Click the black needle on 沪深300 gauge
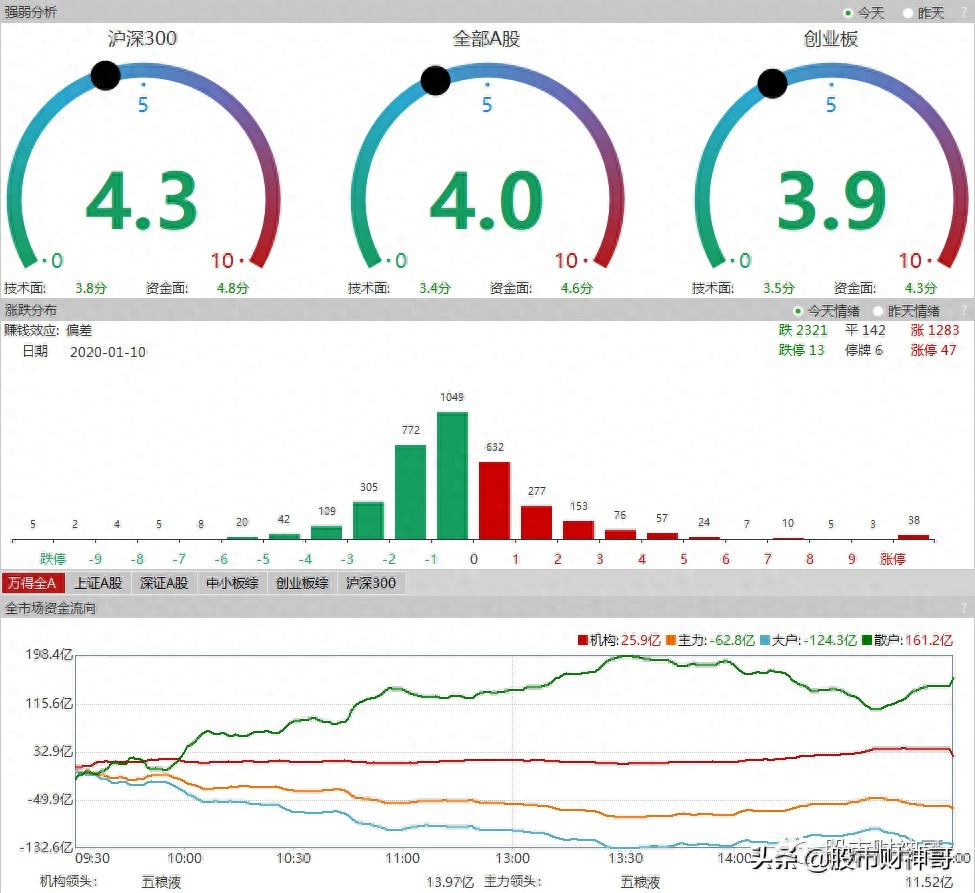The image size is (975, 893). pyautogui.click(x=106, y=75)
